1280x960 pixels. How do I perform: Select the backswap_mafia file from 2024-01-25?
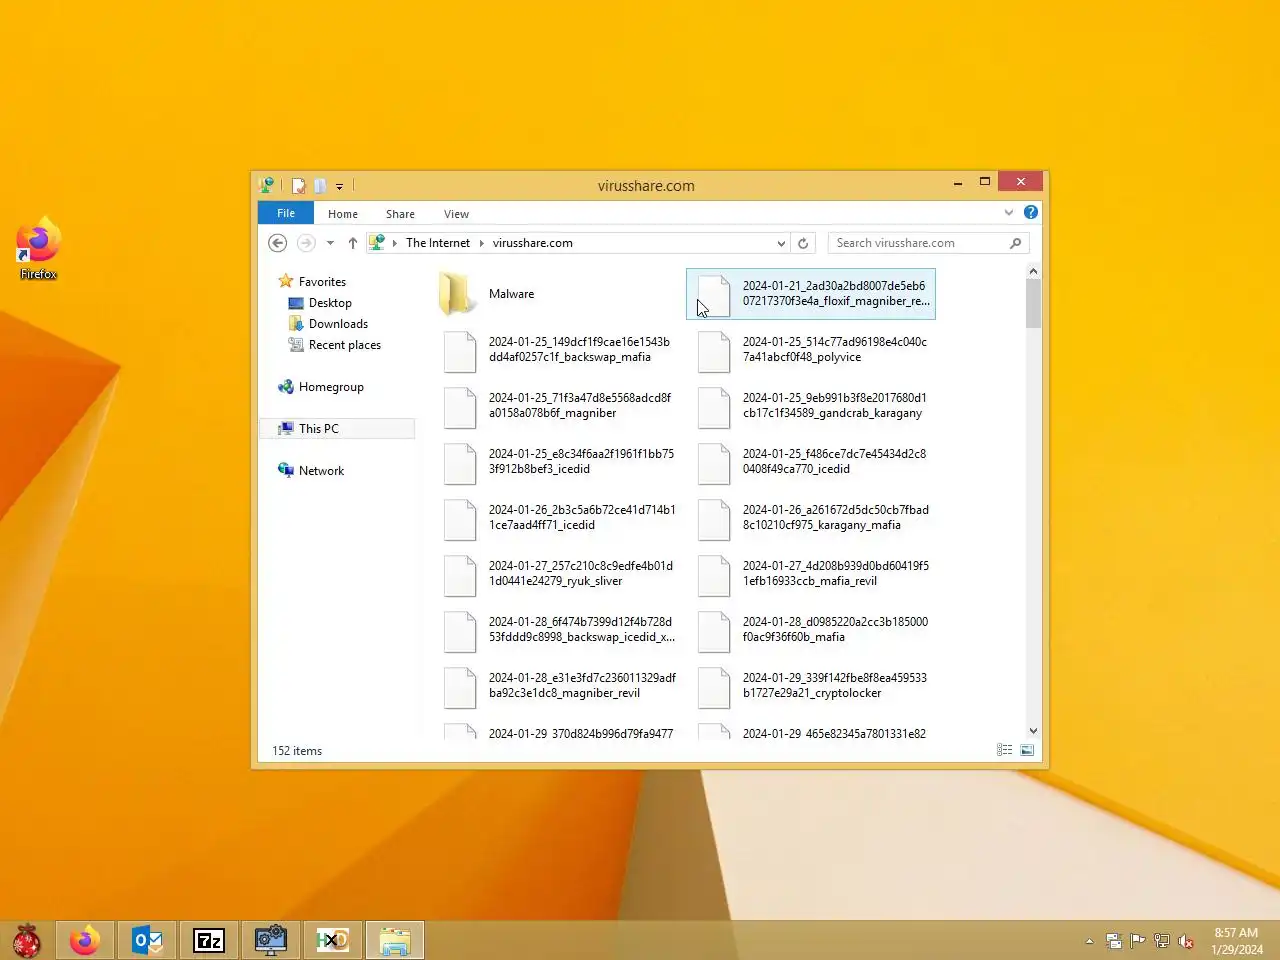(559, 350)
